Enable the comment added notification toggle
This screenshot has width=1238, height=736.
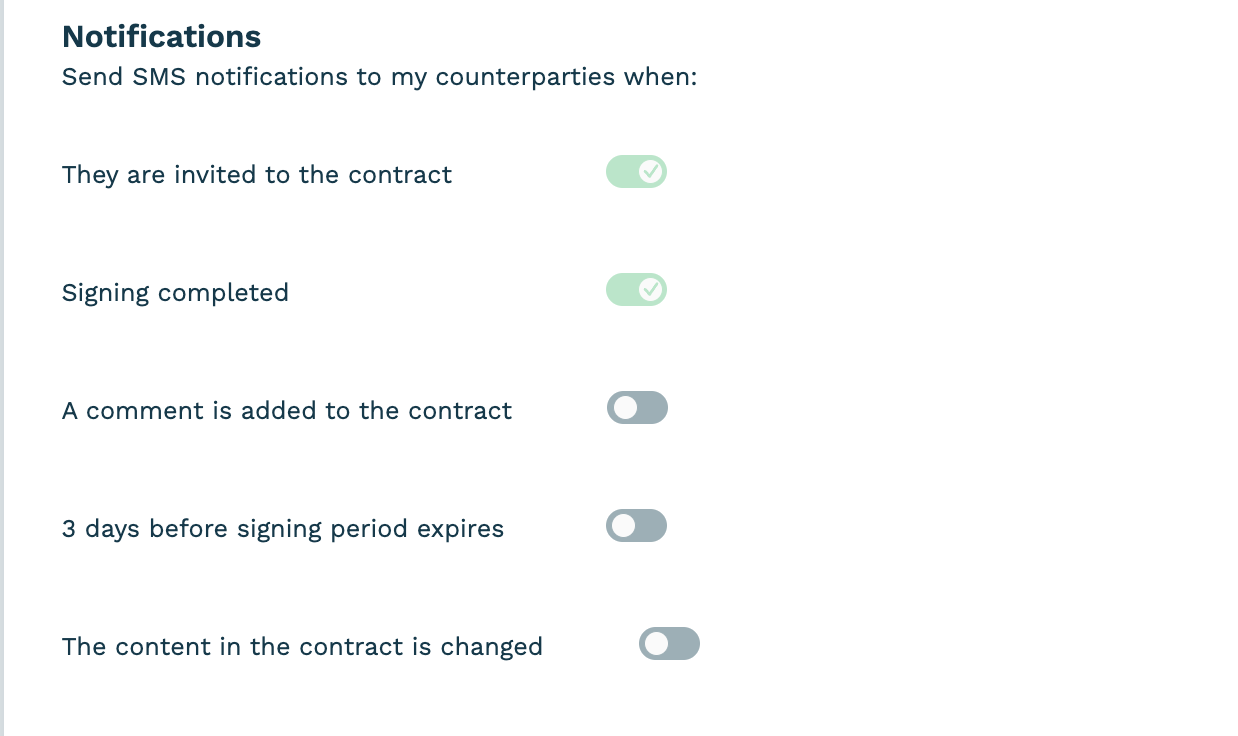coord(637,408)
